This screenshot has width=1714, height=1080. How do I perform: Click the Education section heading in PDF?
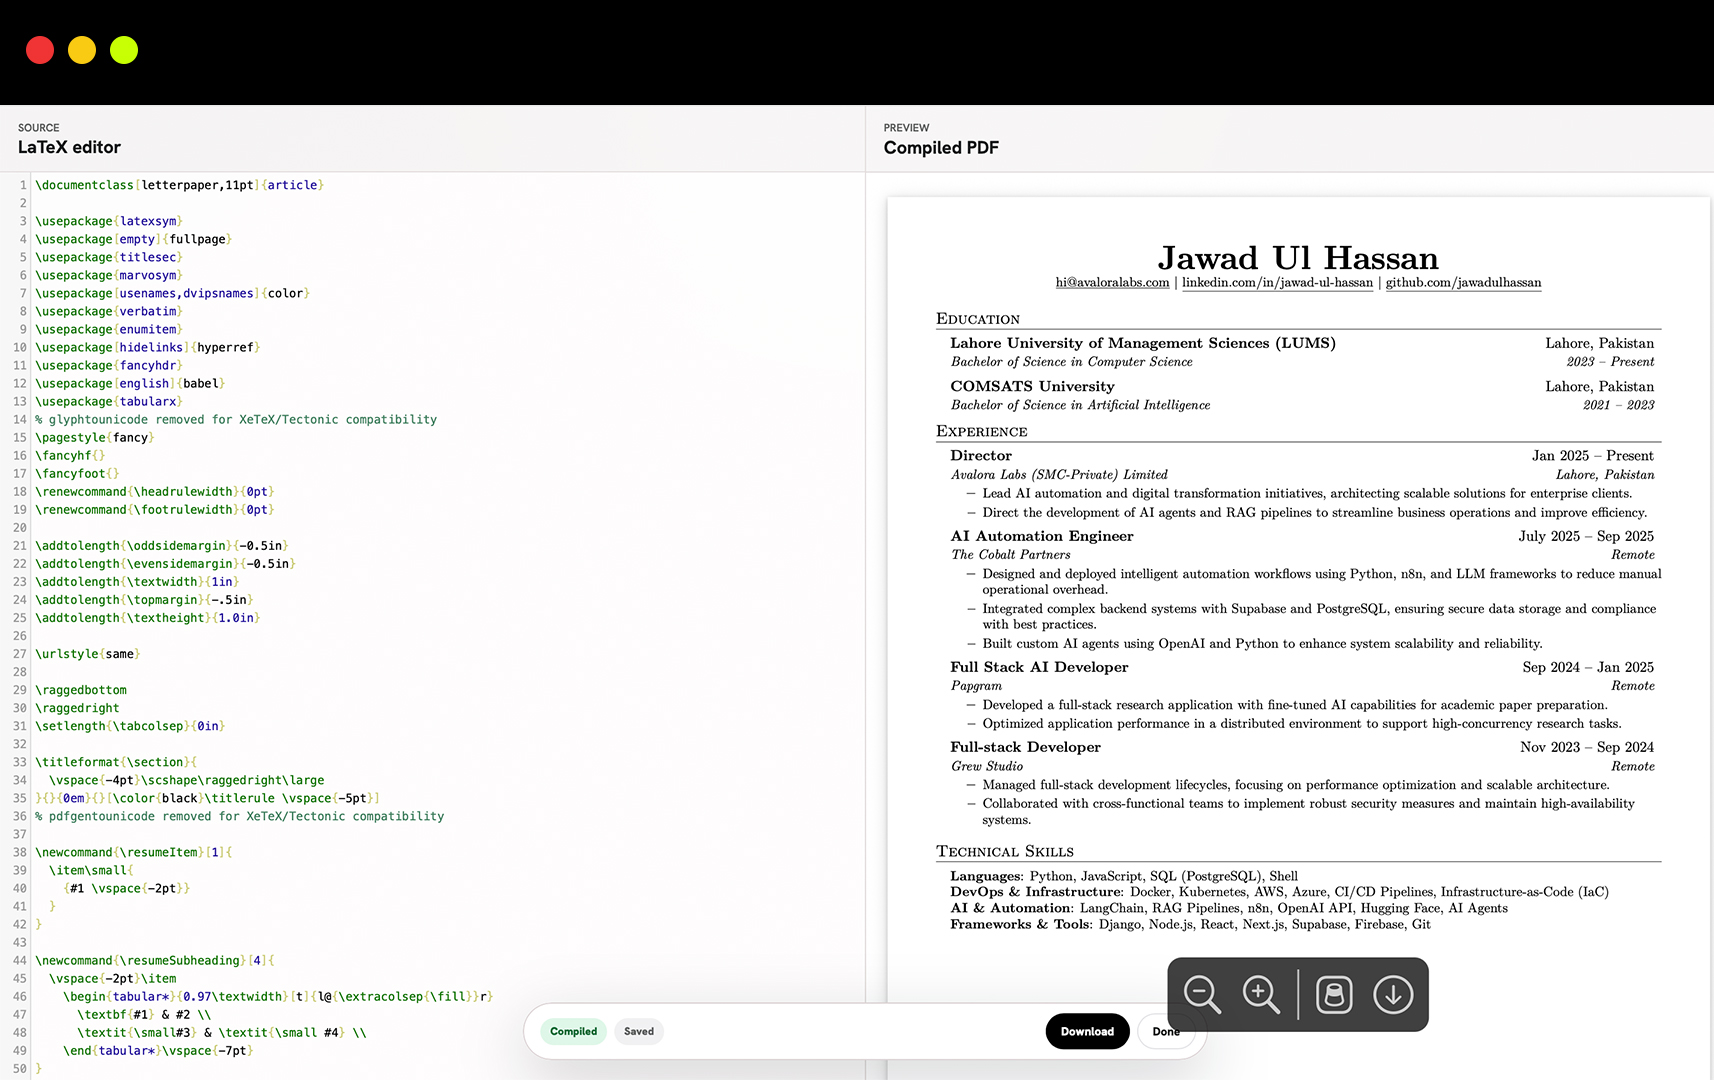point(978,319)
